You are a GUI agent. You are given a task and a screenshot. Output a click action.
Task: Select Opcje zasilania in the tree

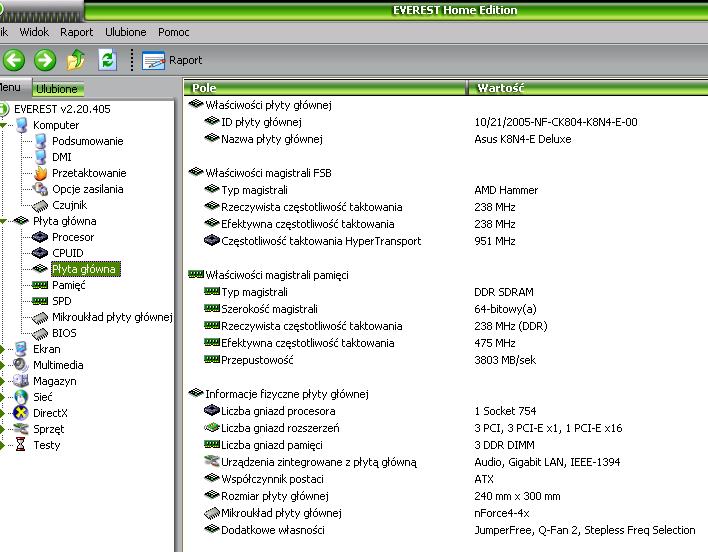click(x=88, y=189)
